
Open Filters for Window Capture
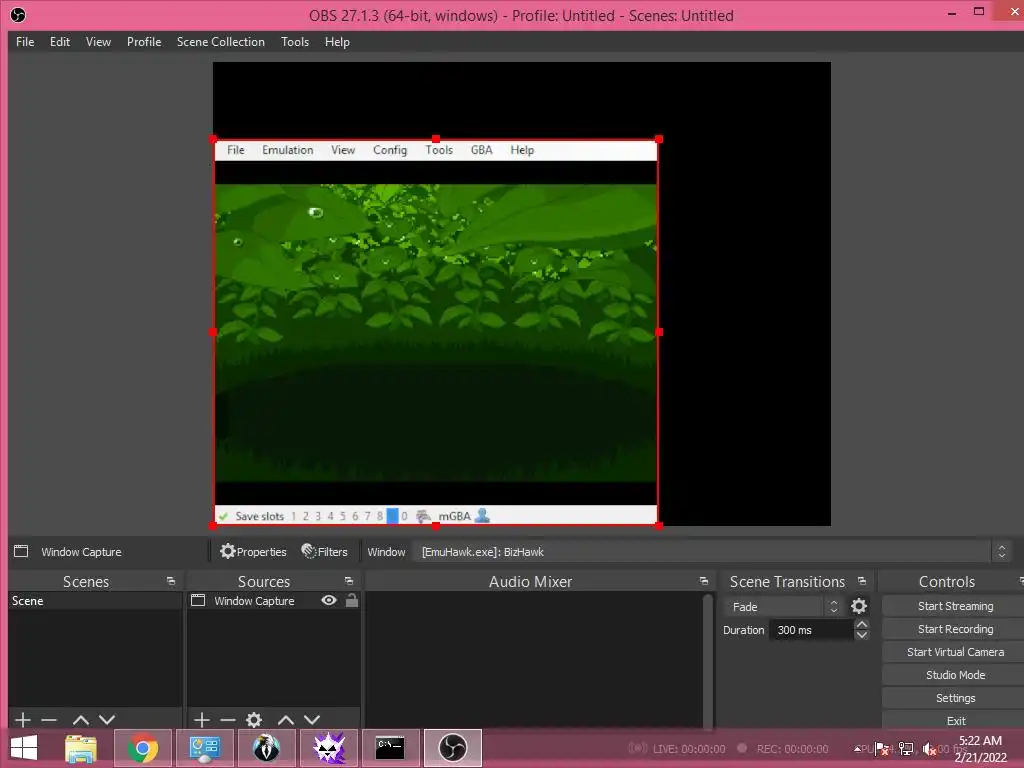point(325,552)
